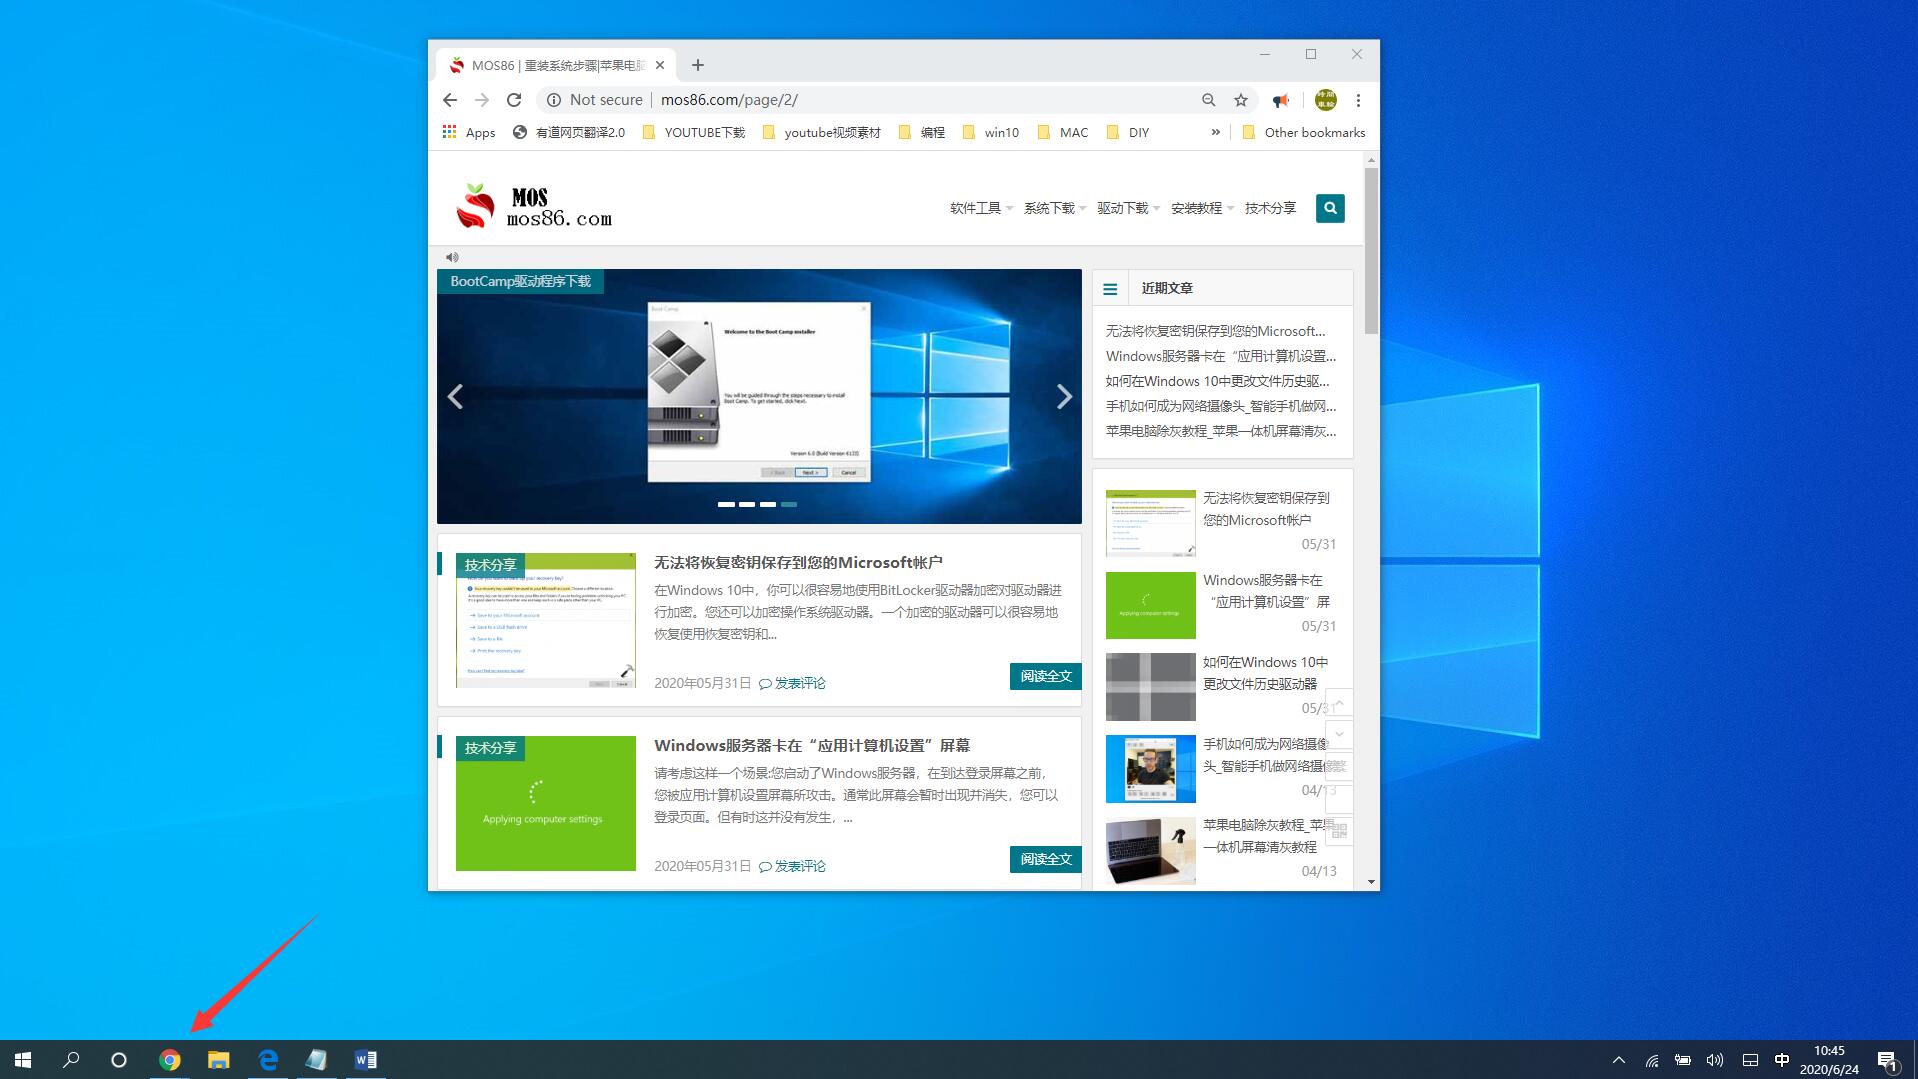Click the speaker announcement icon

coord(452,257)
